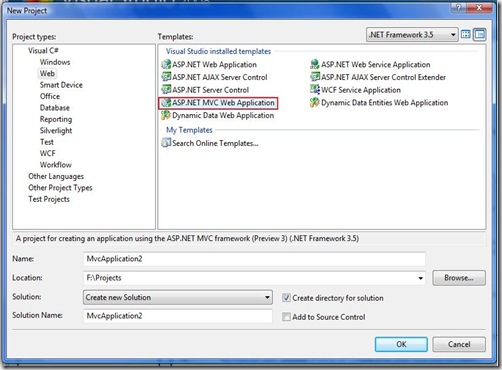The width and height of the screenshot is (502, 370).
Task: Select Dynamic Data Entities Web Application icon
Action: (315, 103)
